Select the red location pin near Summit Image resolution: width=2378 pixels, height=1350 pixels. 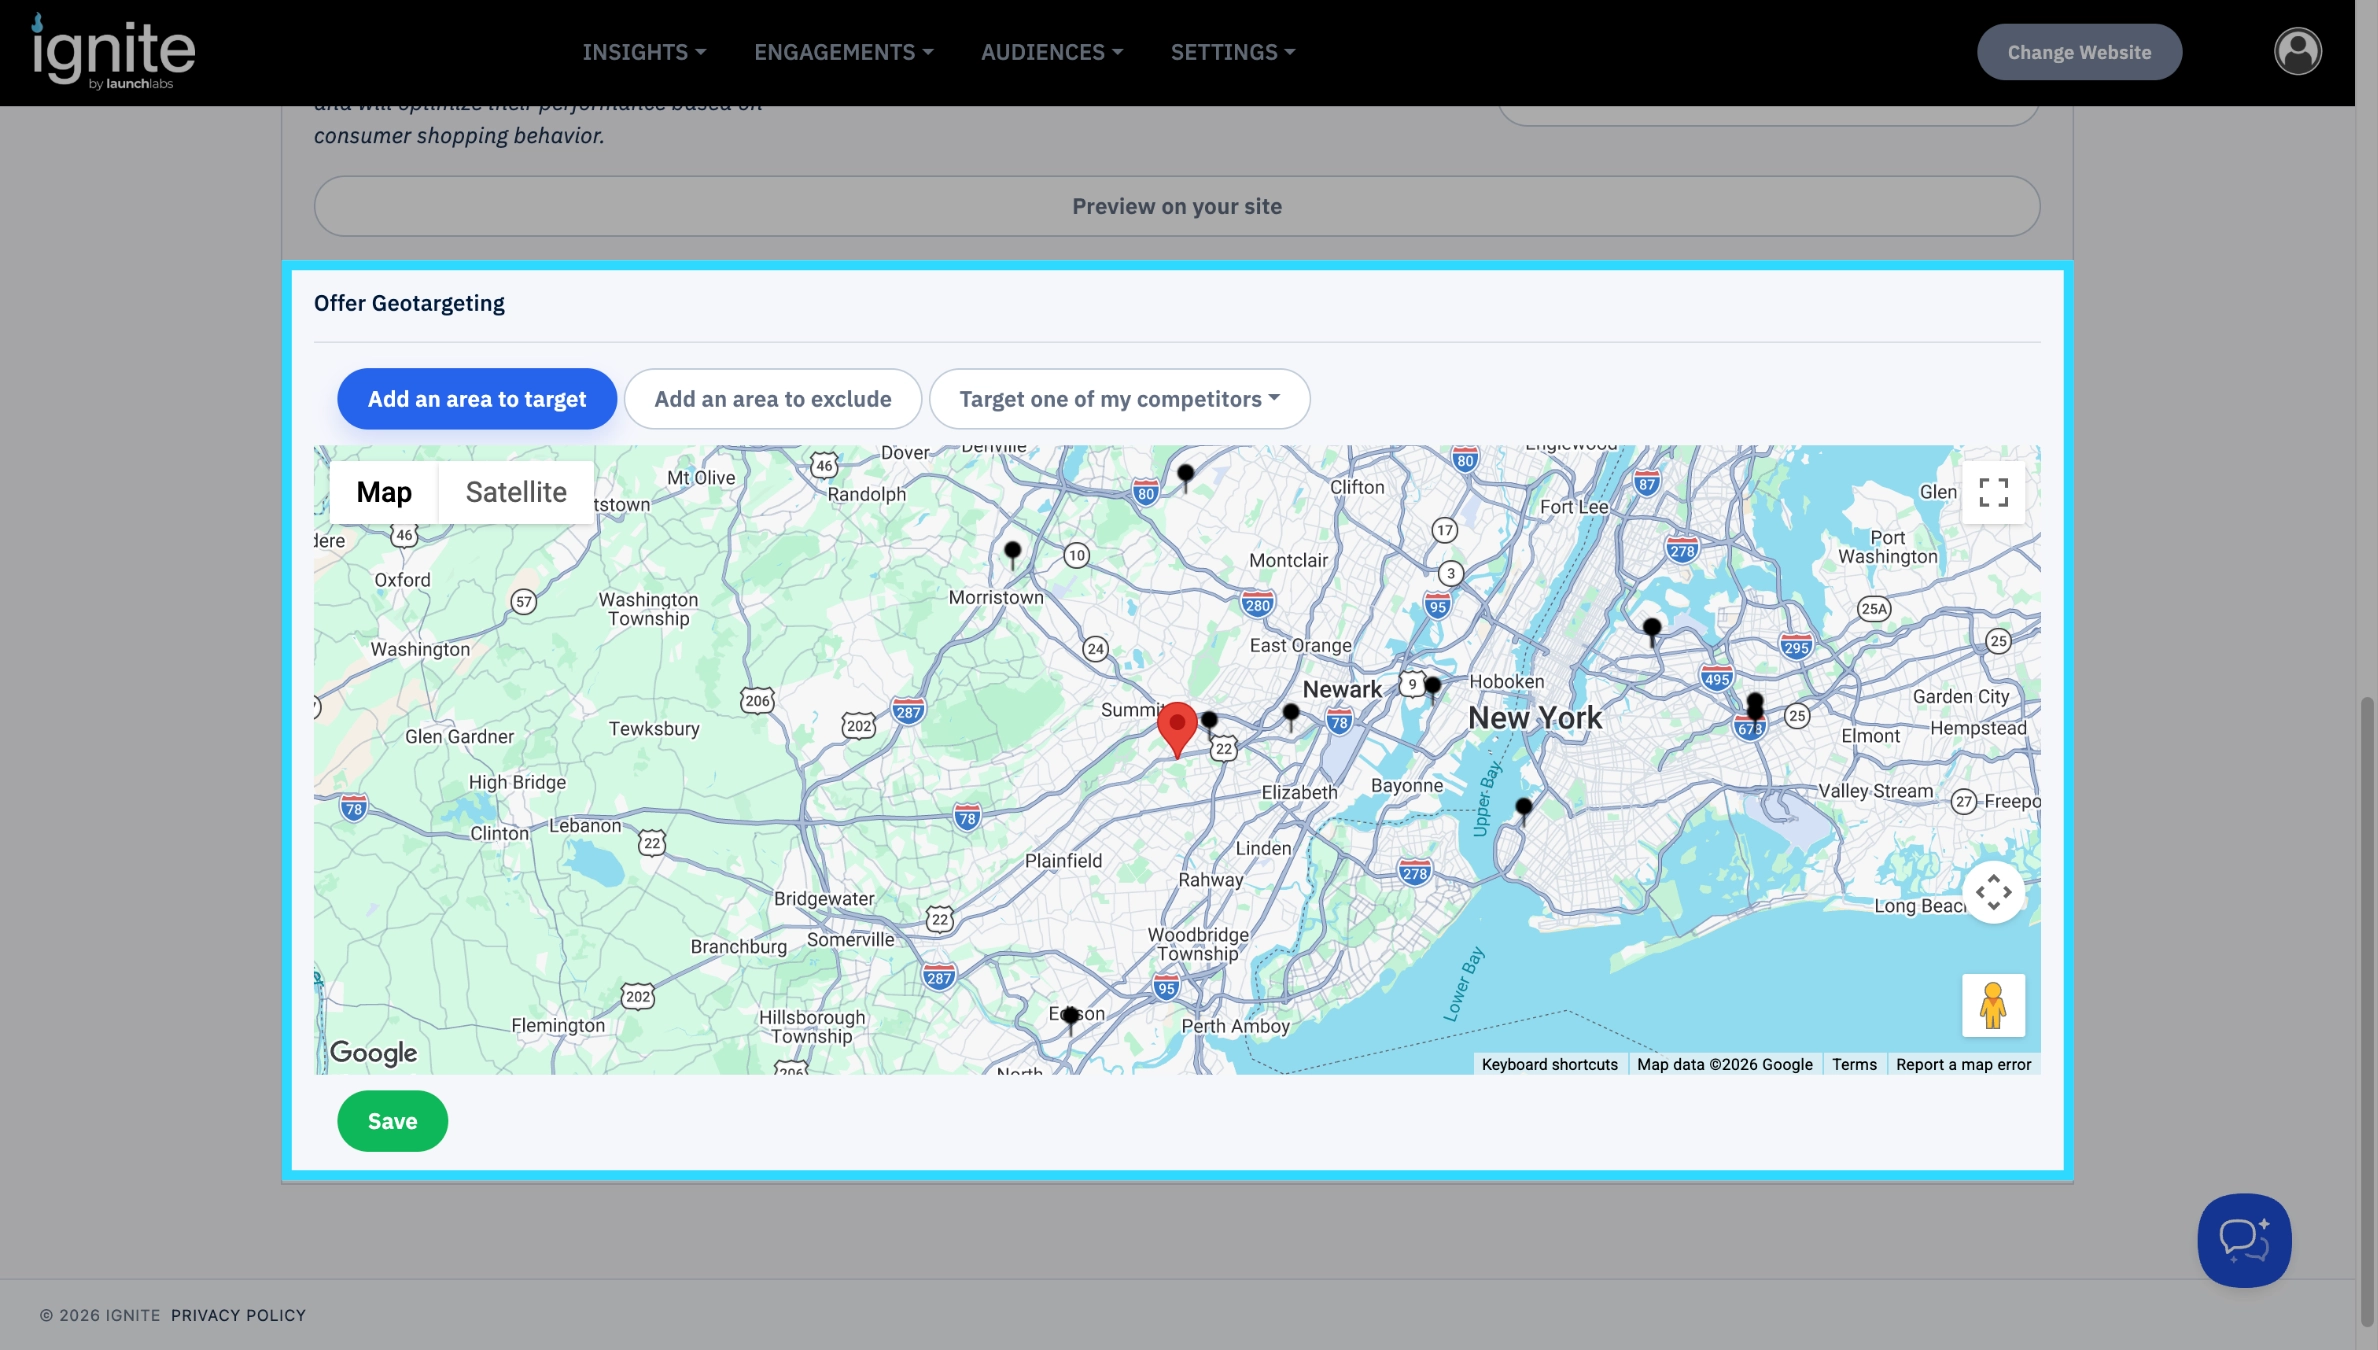click(1177, 729)
